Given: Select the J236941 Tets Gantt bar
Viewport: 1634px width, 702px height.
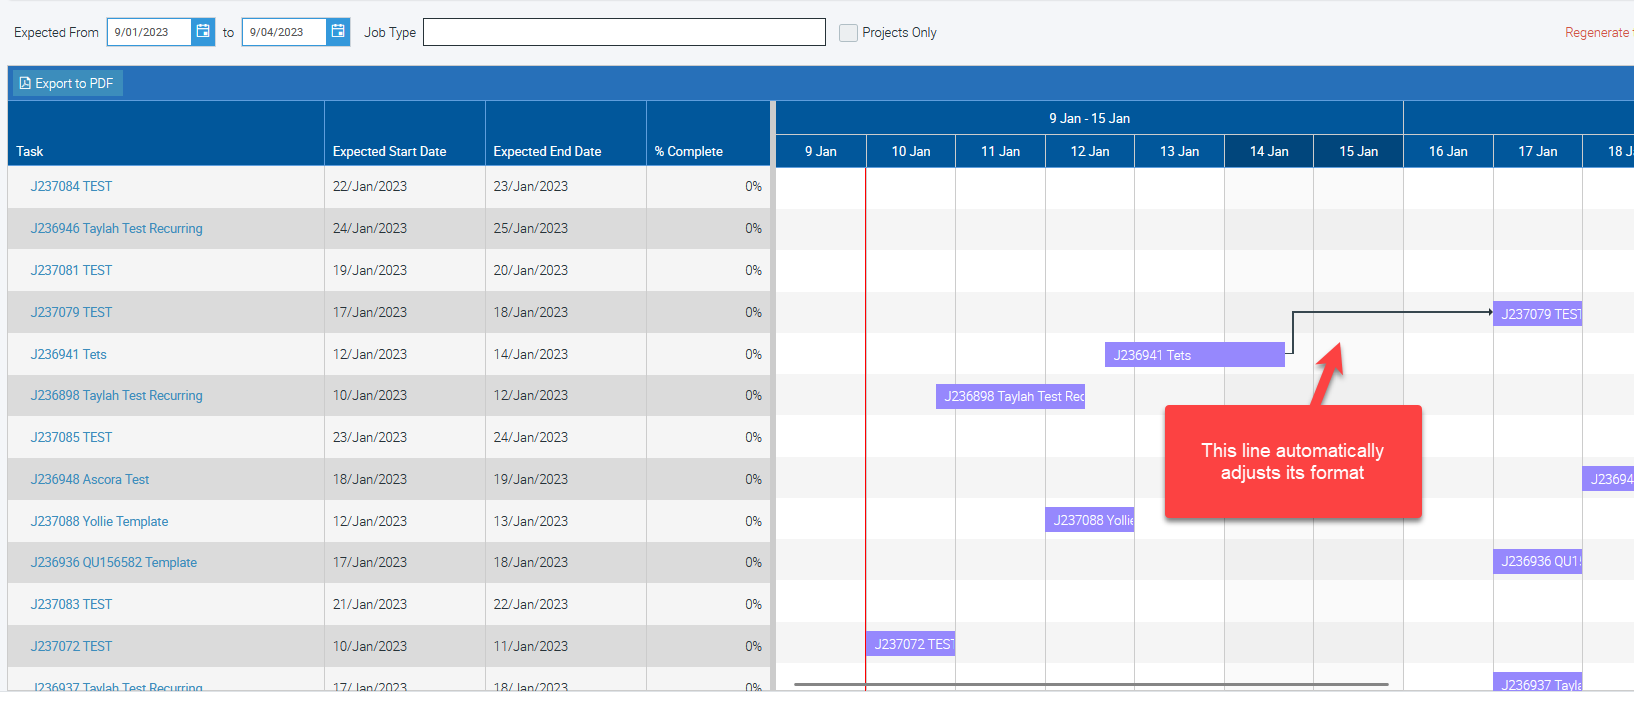Looking at the screenshot, I should (x=1194, y=355).
